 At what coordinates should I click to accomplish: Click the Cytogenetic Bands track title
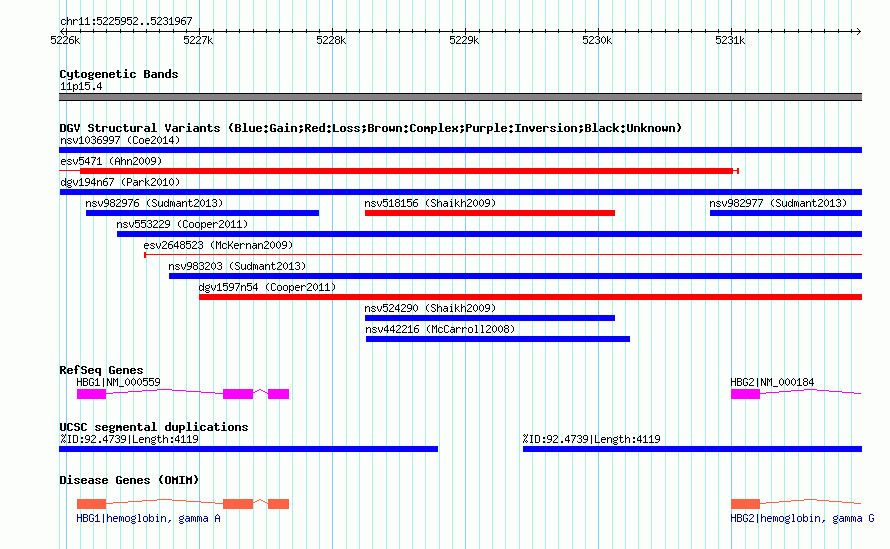point(119,74)
